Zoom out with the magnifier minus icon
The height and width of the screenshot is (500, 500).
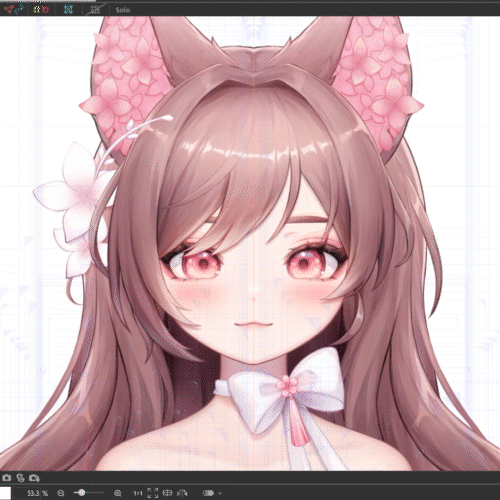pos(61,493)
